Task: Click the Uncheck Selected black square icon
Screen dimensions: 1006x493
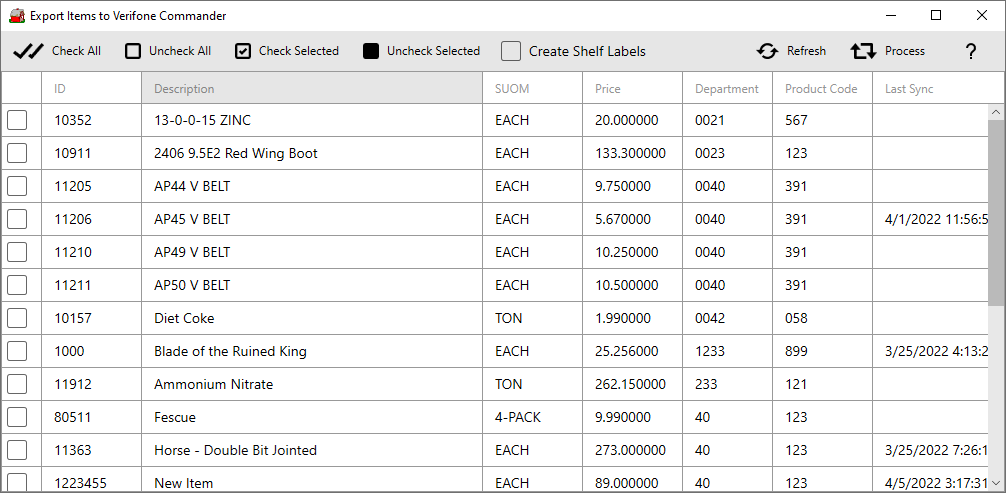Action: pyautogui.click(x=371, y=51)
